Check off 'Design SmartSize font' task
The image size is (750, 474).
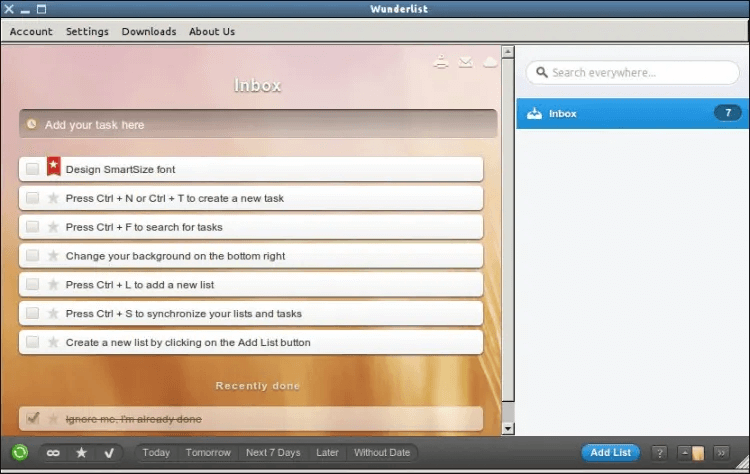[x=33, y=169]
